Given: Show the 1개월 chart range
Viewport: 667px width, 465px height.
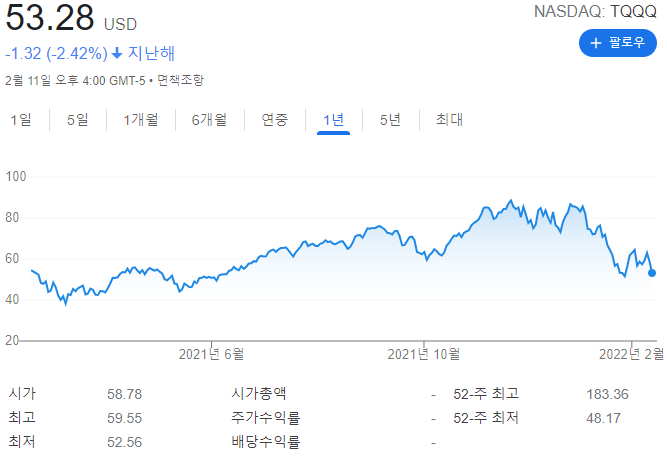Looking at the screenshot, I should tap(140, 120).
